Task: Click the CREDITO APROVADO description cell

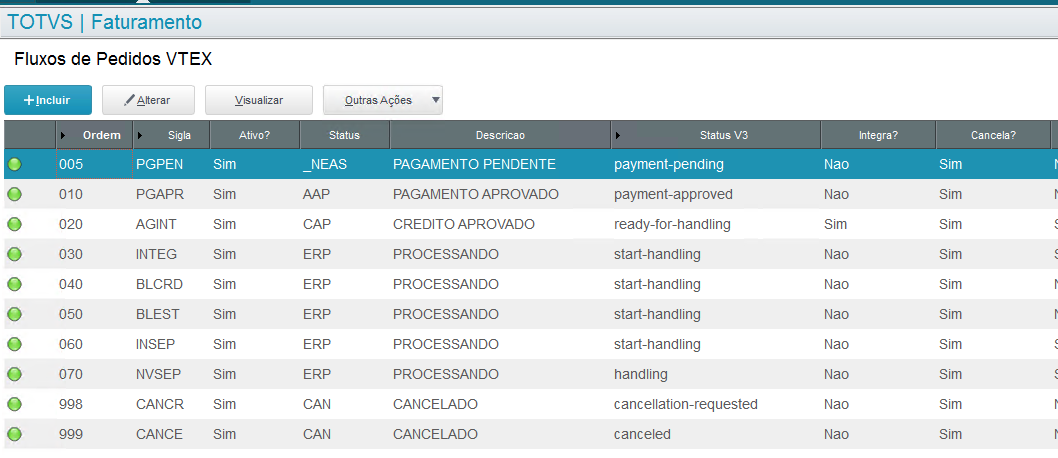Action: [x=500, y=224]
